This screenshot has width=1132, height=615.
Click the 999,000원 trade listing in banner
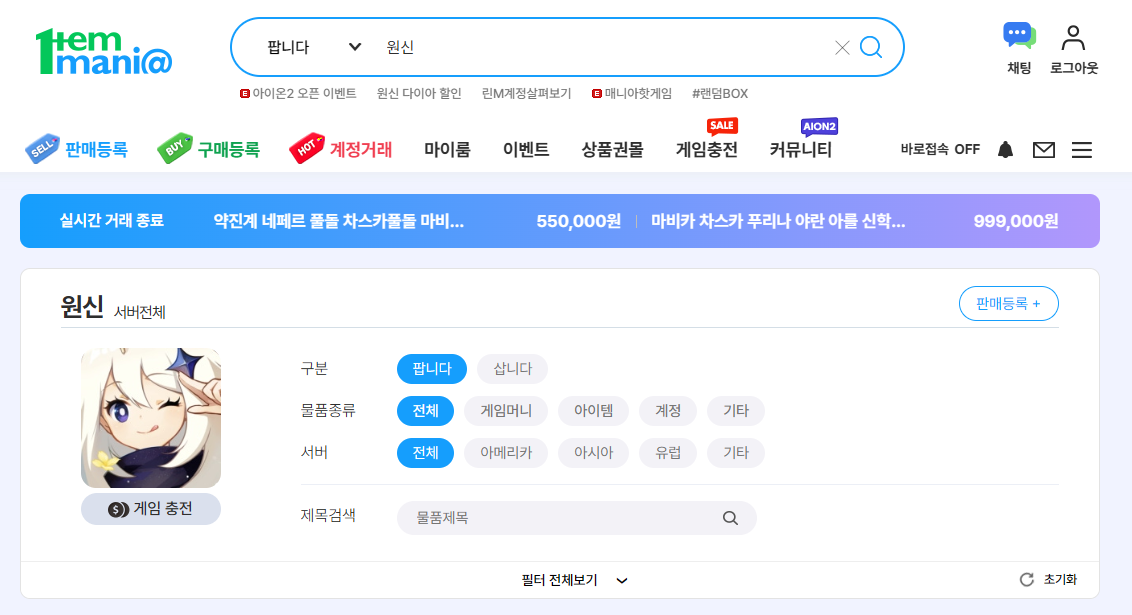click(855, 221)
